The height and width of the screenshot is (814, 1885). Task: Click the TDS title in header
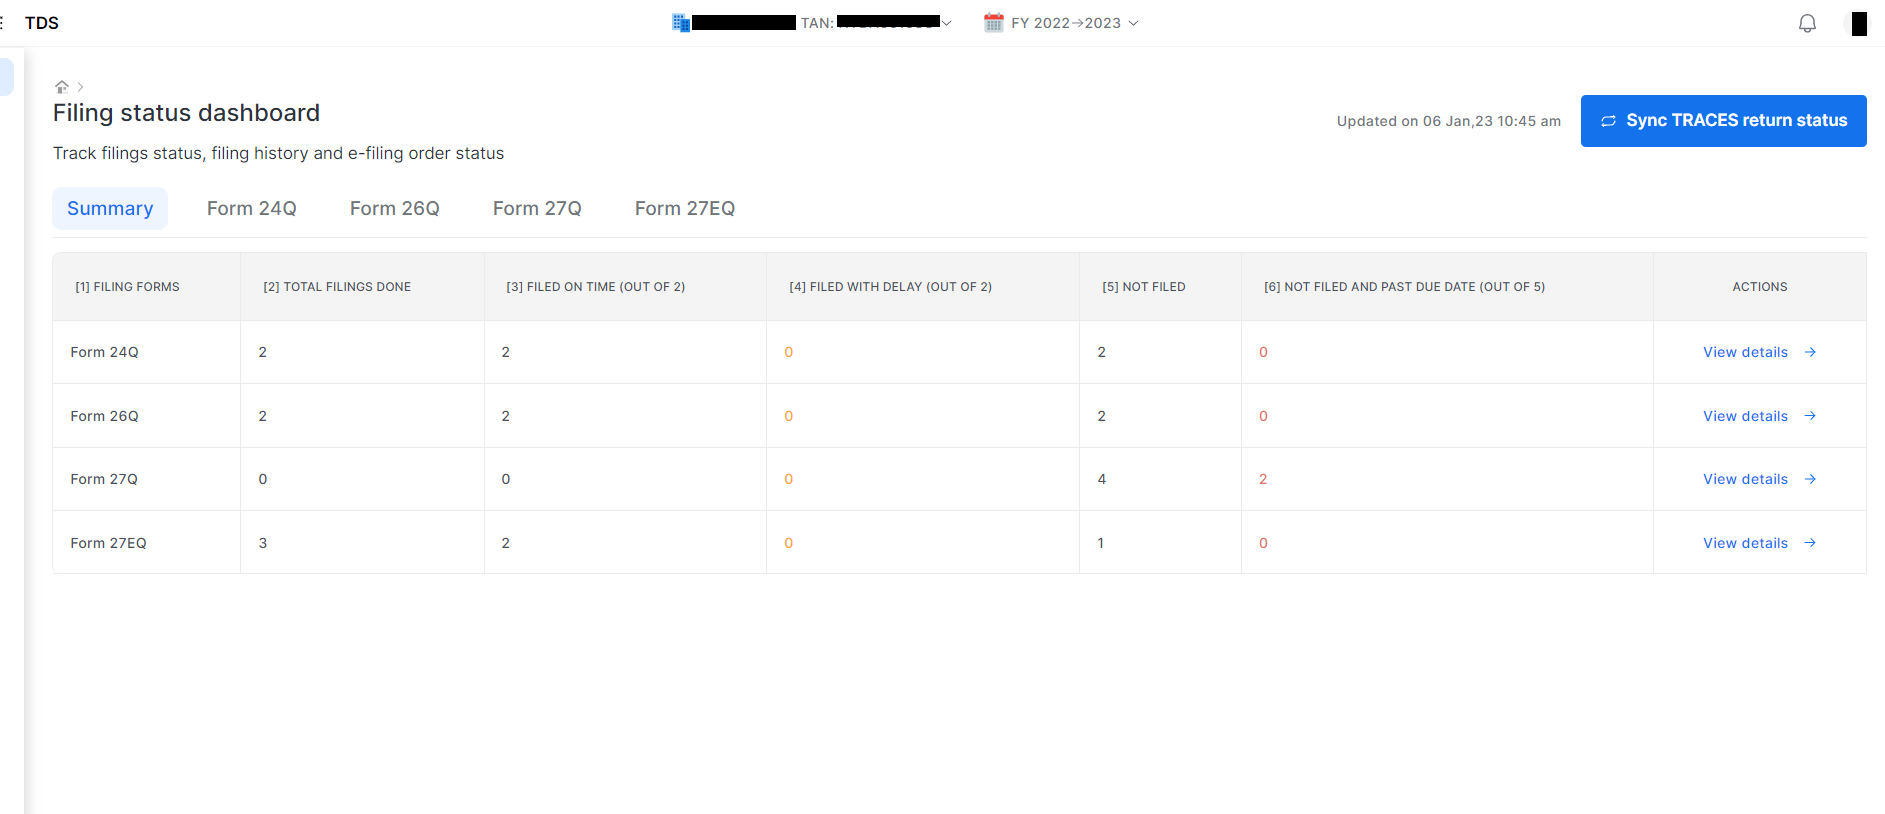tap(42, 23)
